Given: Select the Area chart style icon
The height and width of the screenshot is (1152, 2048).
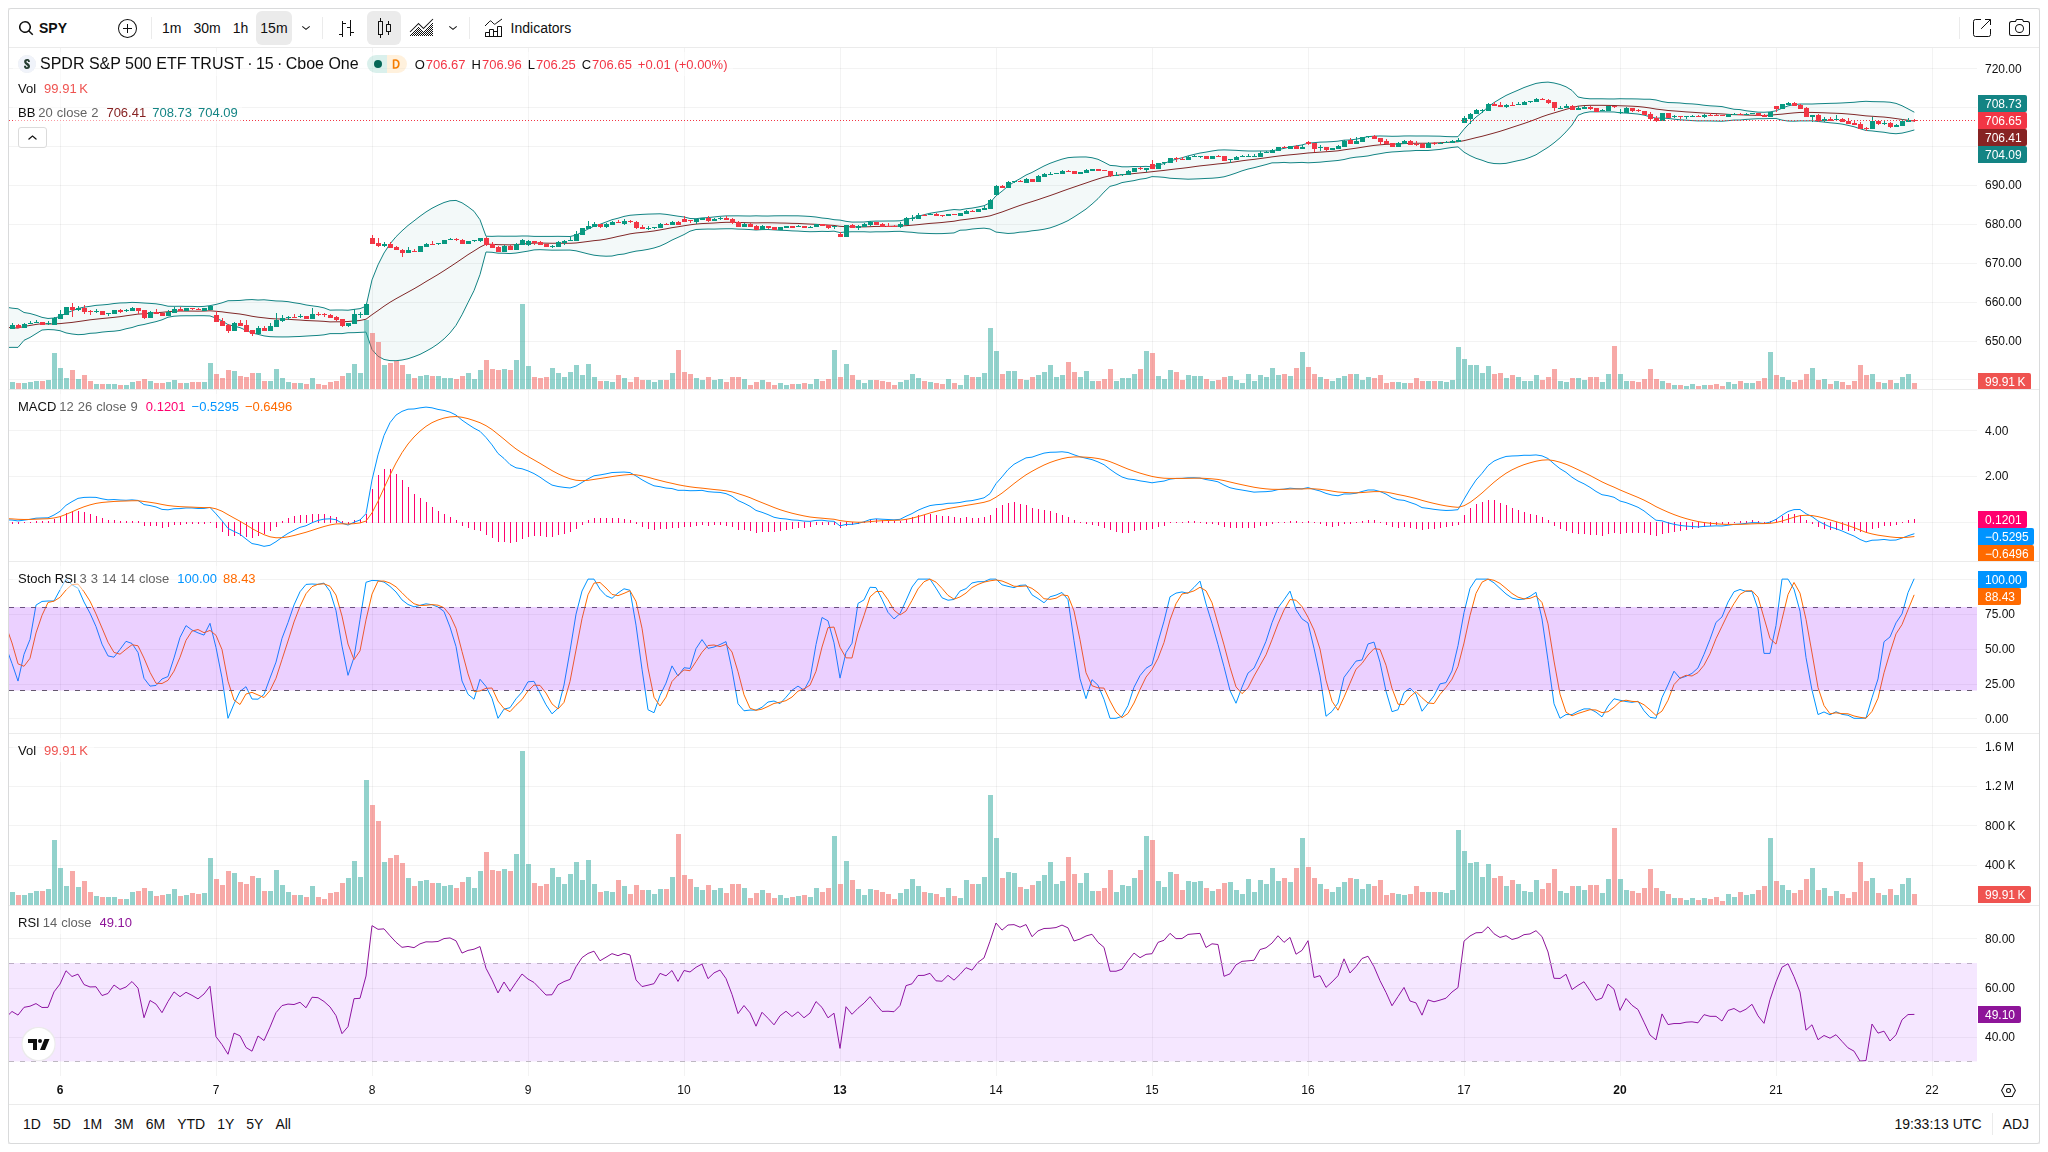Looking at the screenshot, I should pyautogui.click(x=422, y=28).
